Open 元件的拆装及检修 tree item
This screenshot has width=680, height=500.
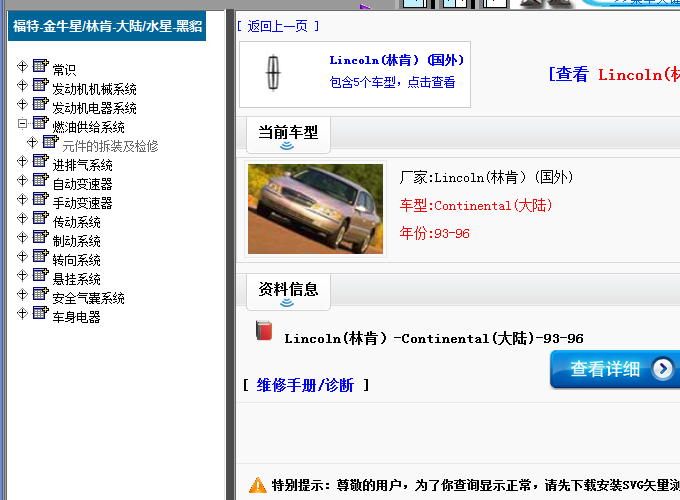110,146
